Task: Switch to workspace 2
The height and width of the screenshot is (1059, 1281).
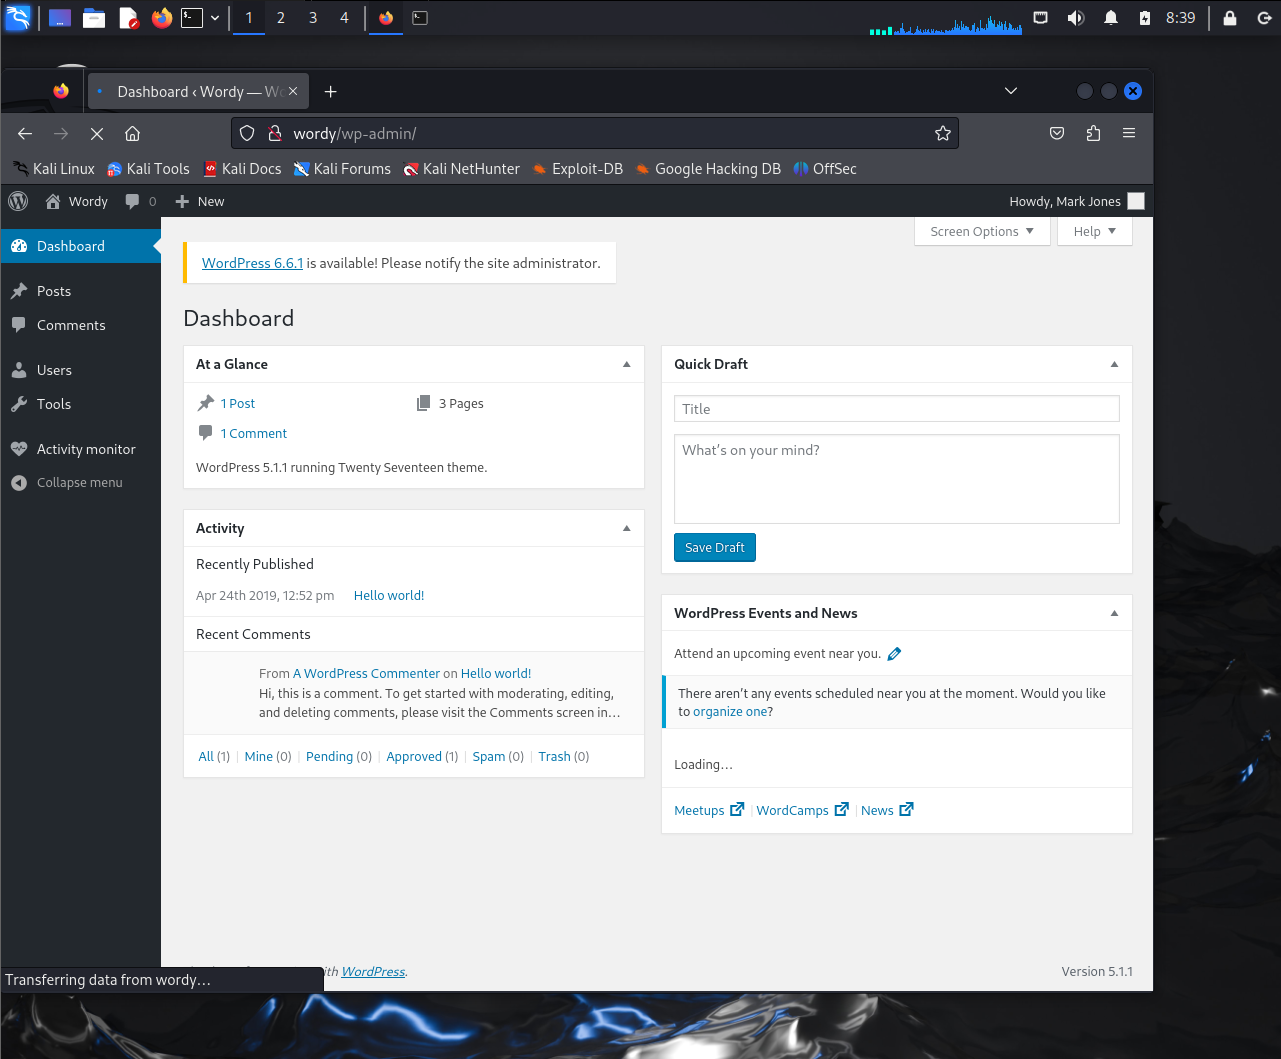Action: [x=281, y=18]
